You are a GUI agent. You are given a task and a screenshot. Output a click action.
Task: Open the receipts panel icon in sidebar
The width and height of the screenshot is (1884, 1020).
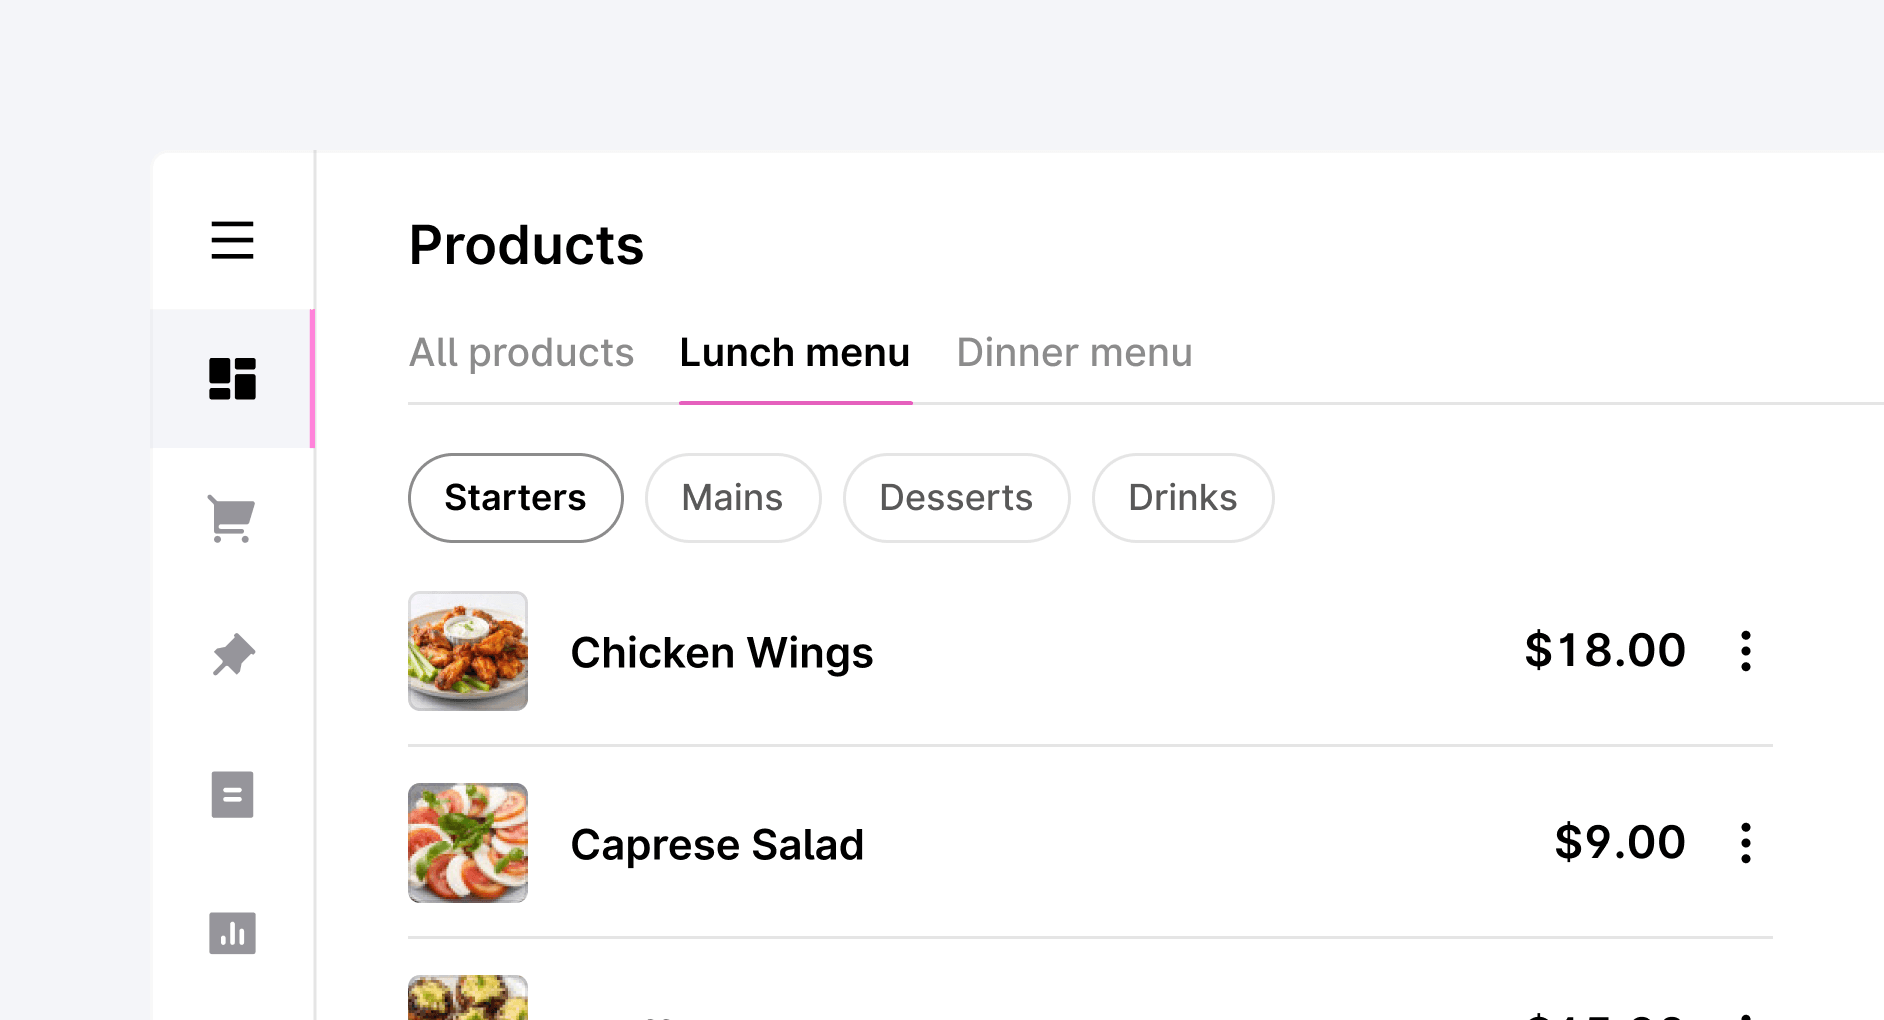(x=232, y=793)
